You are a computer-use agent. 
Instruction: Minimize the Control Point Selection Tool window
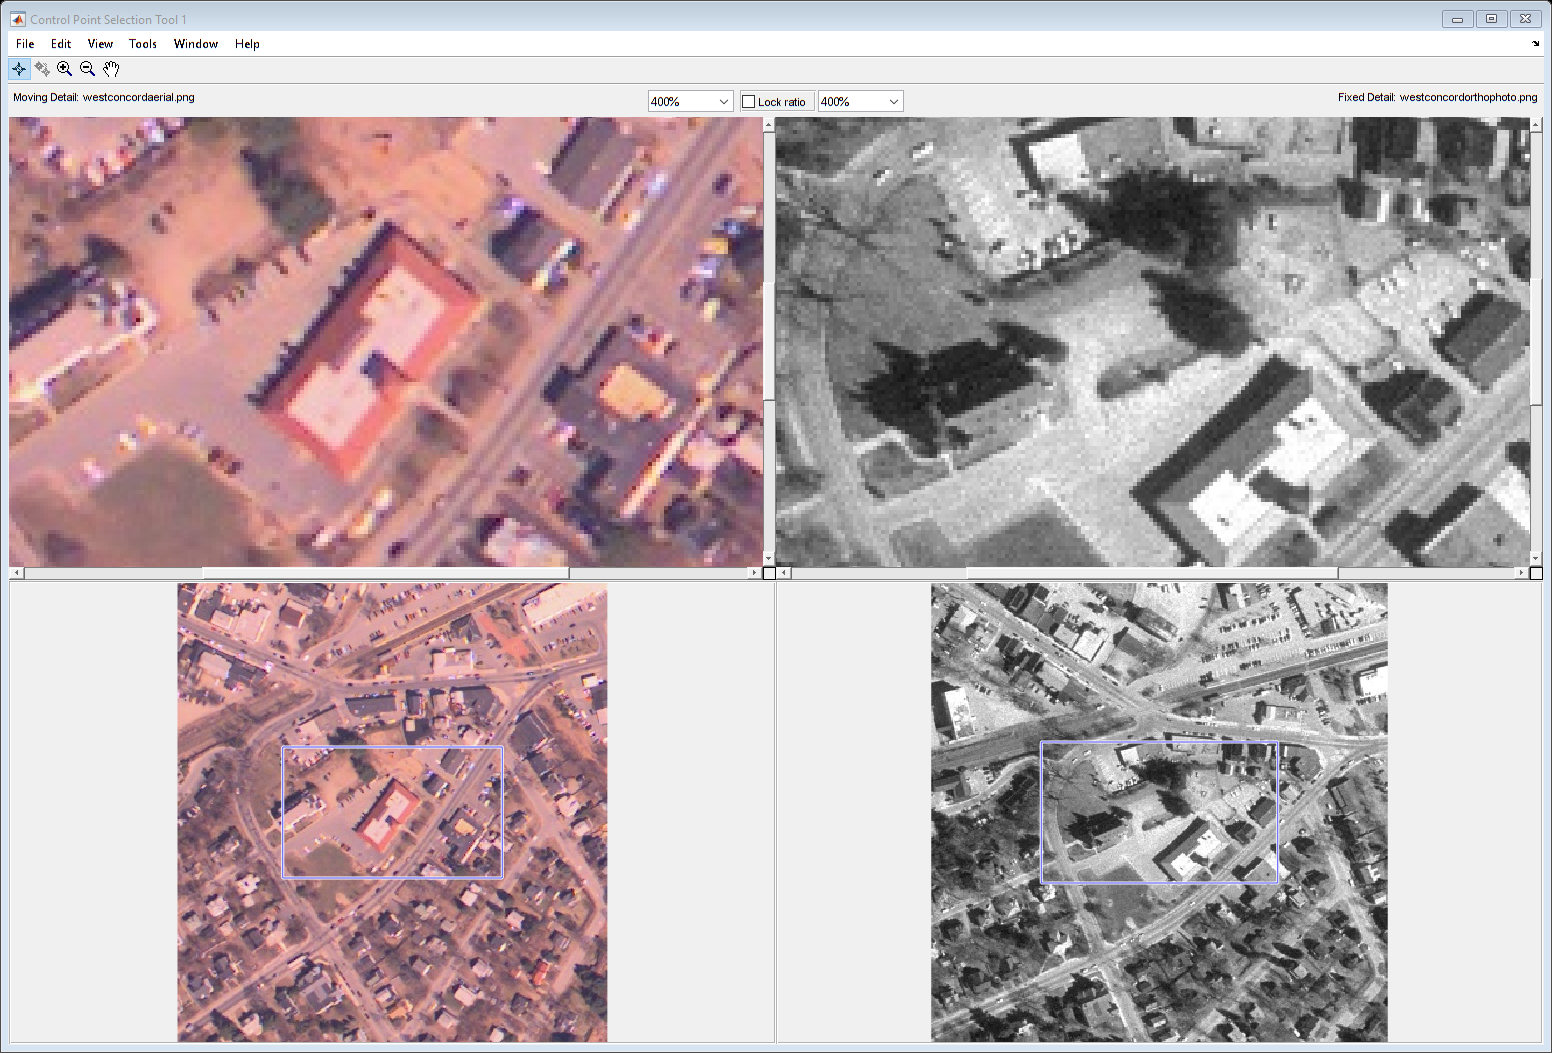point(1457,19)
